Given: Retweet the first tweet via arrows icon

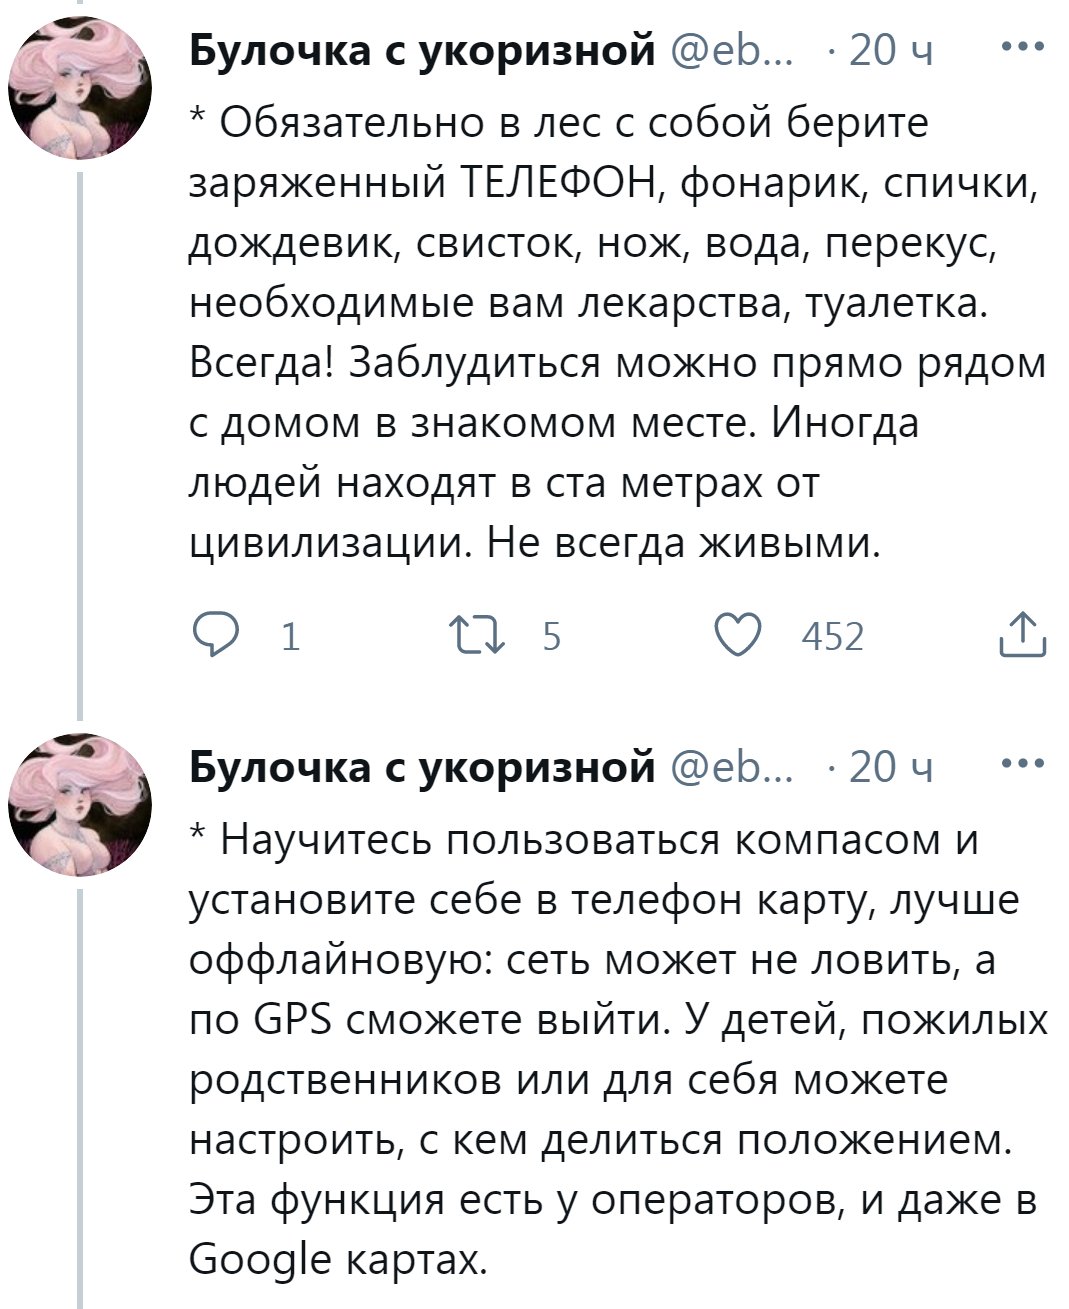Looking at the screenshot, I should click(x=476, y=636).
